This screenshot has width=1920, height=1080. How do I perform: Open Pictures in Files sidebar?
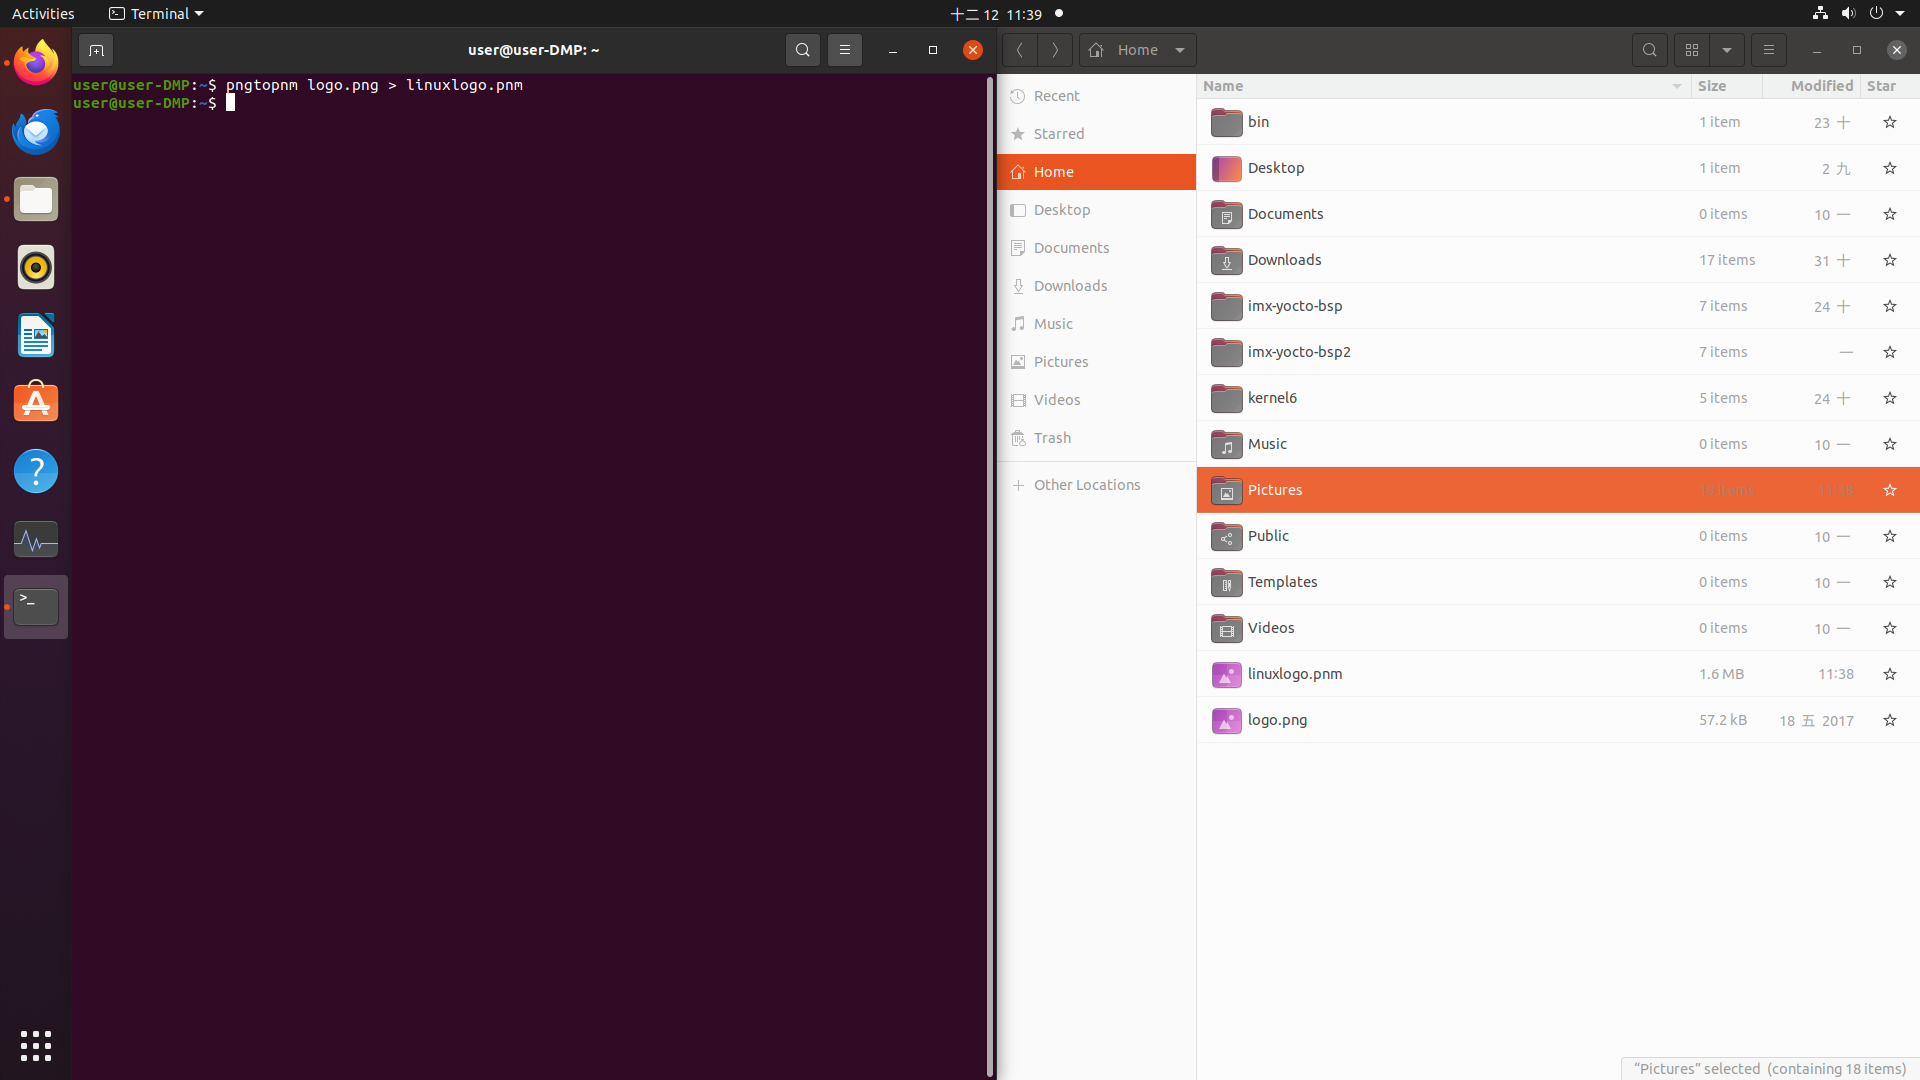1096,362
